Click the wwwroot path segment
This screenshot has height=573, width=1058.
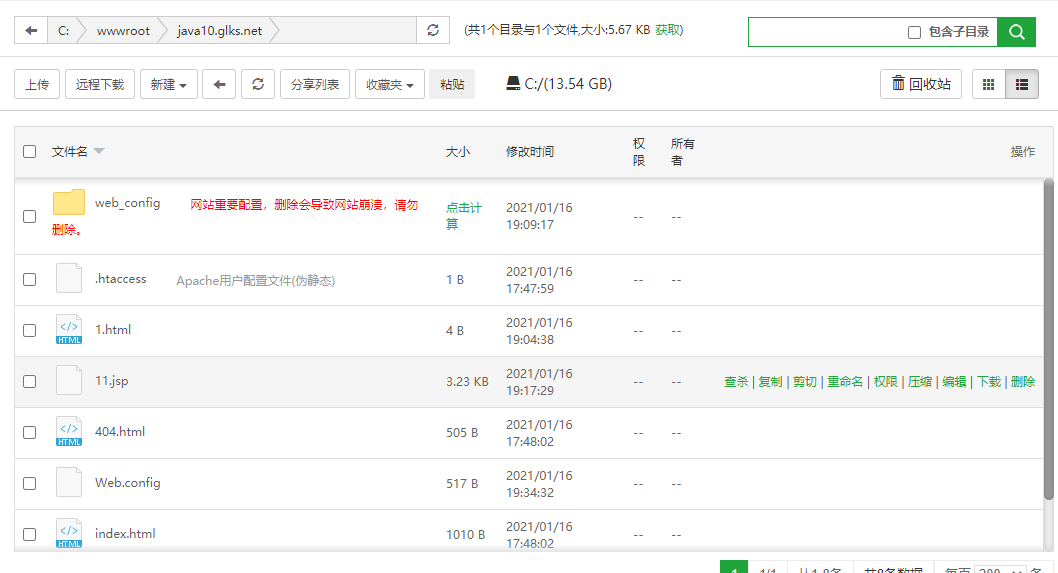coord(123,30)
